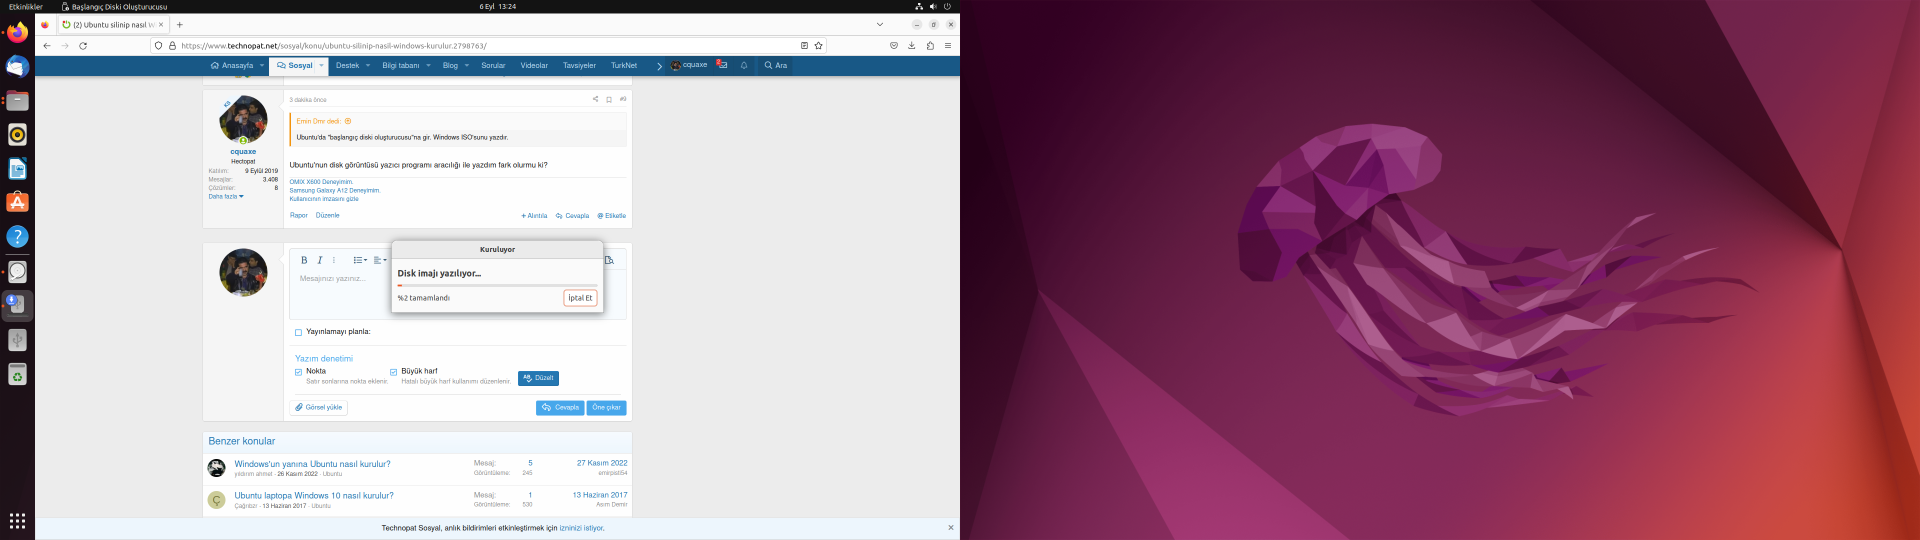Click the Düzelt button
The height and width of the screenshot is (540, 1920).
(x=538, y=378)
